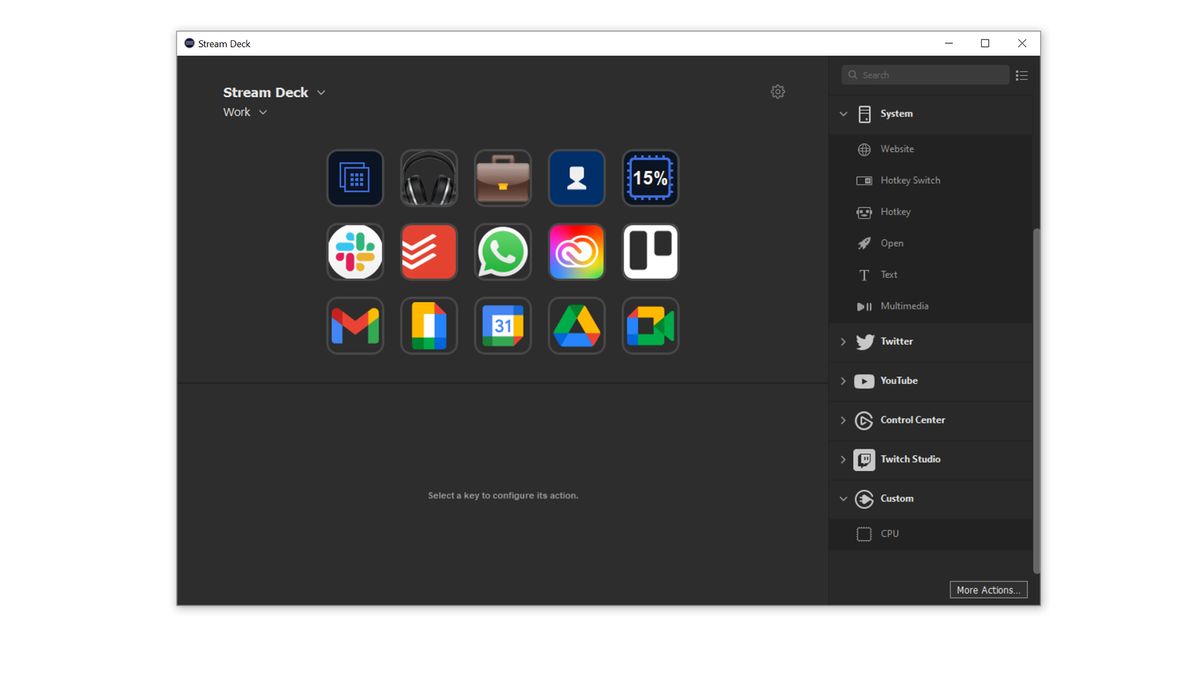This screenshot has height=675, width=1200.
Task: Click the More Actions button
Action: 988,589
